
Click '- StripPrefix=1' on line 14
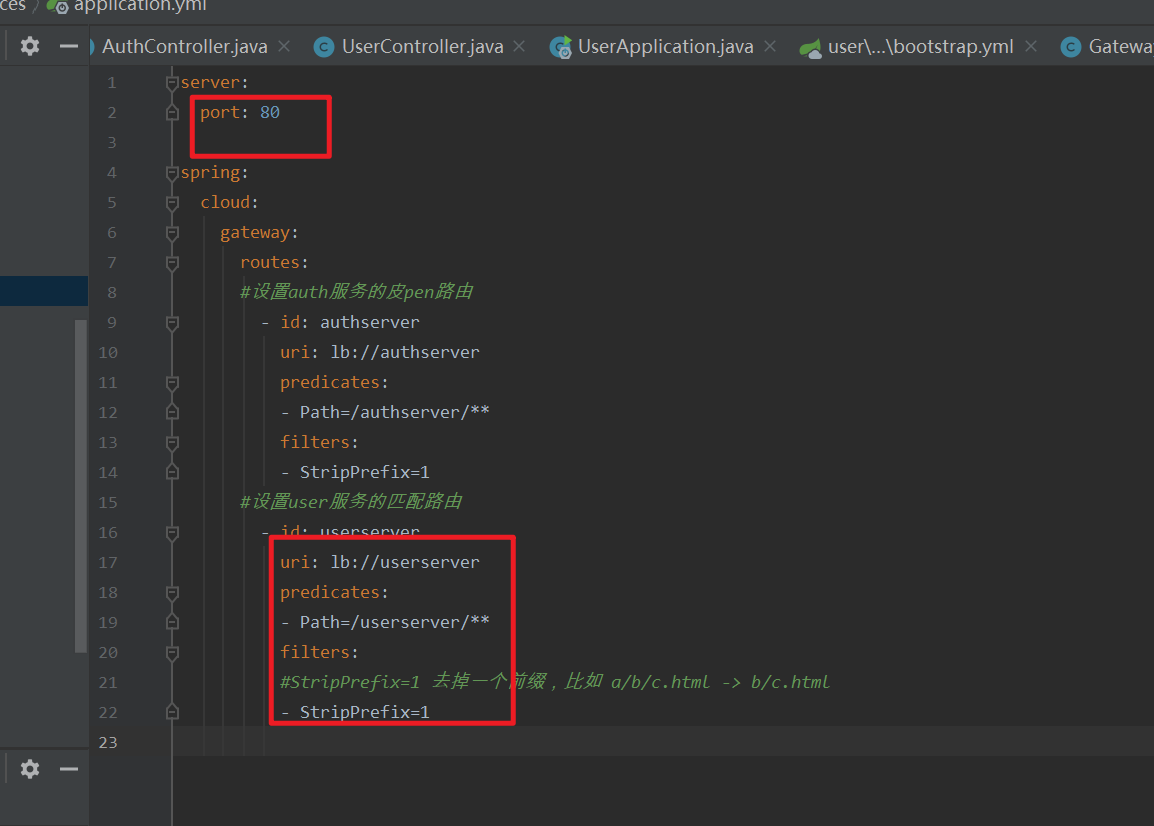(355, 473)
